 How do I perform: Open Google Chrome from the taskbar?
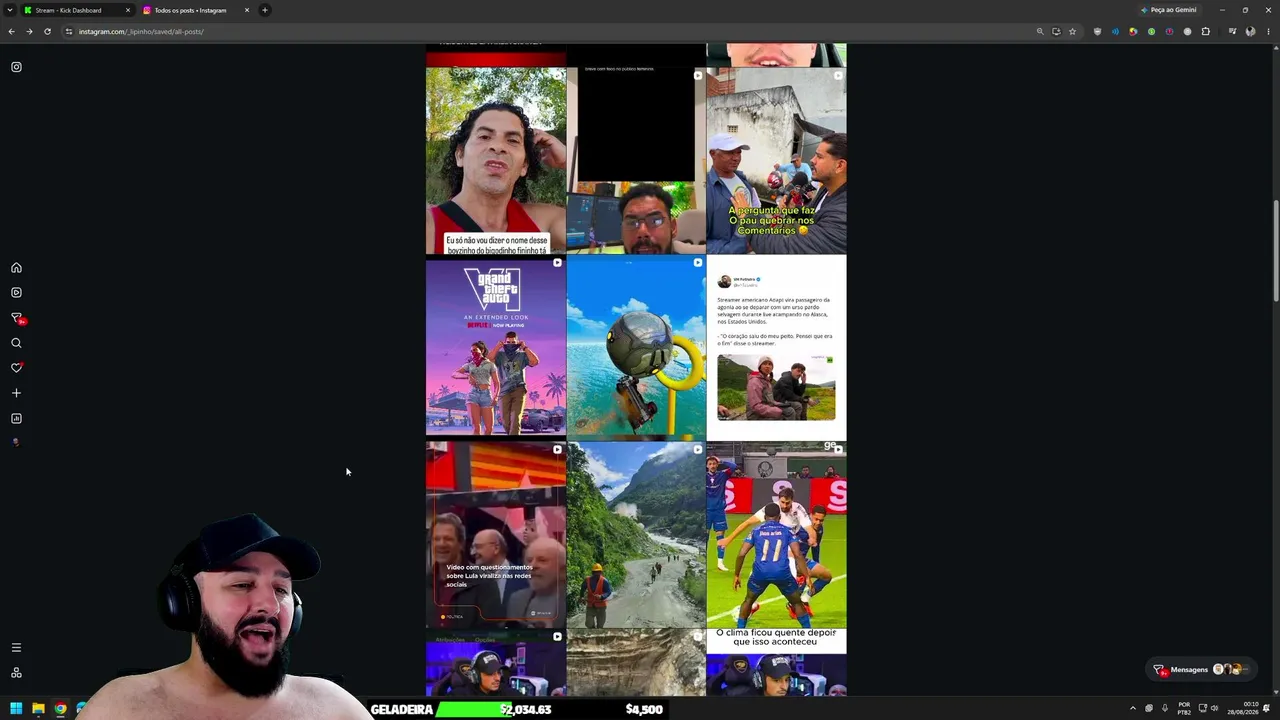[60, 709]
